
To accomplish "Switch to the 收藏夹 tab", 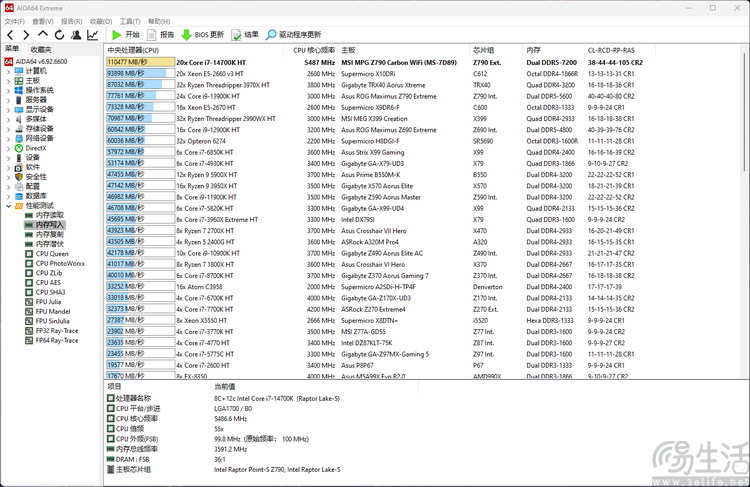I will coord(41,49).
